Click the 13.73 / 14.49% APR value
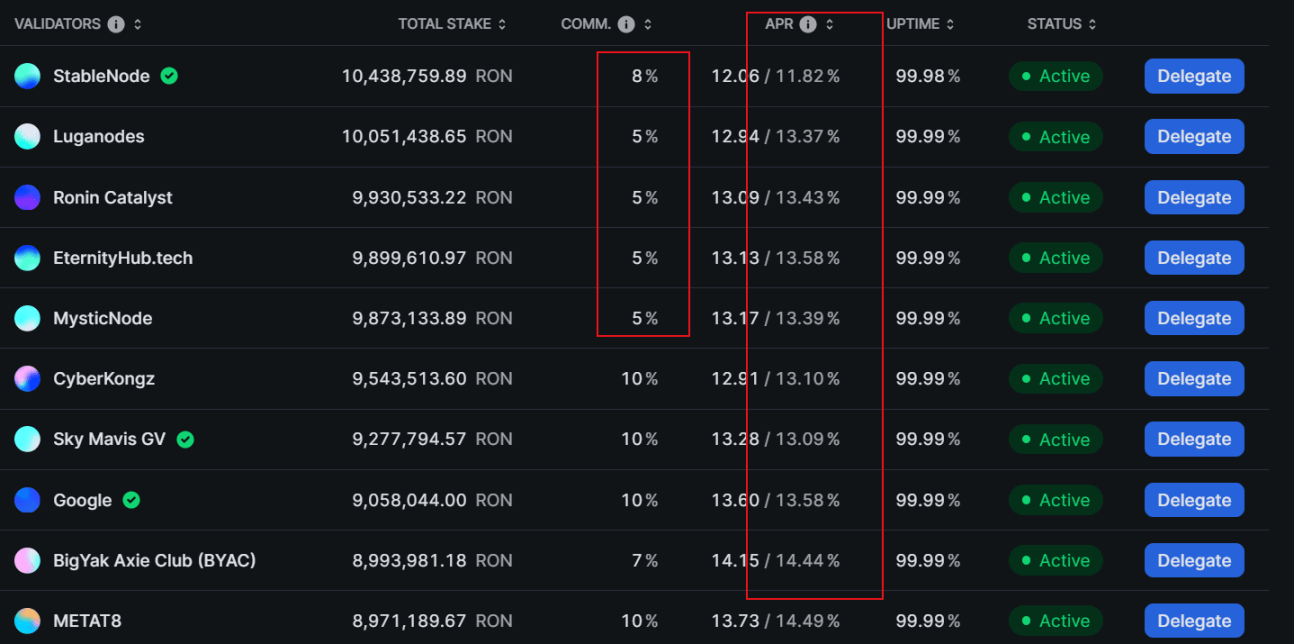Image resolution: width=1294 pixels, height=644 pixels. click(x=775, y=621)
